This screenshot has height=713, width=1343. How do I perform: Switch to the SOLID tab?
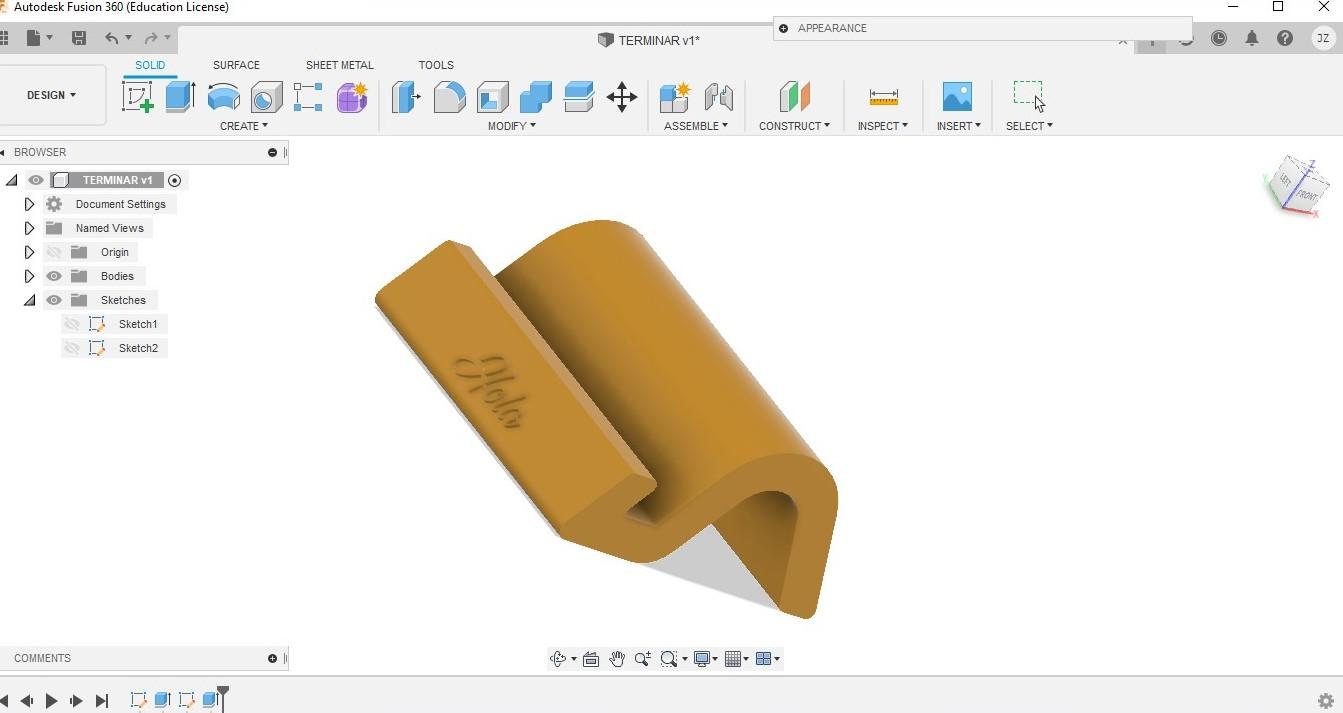click(150, 65)
